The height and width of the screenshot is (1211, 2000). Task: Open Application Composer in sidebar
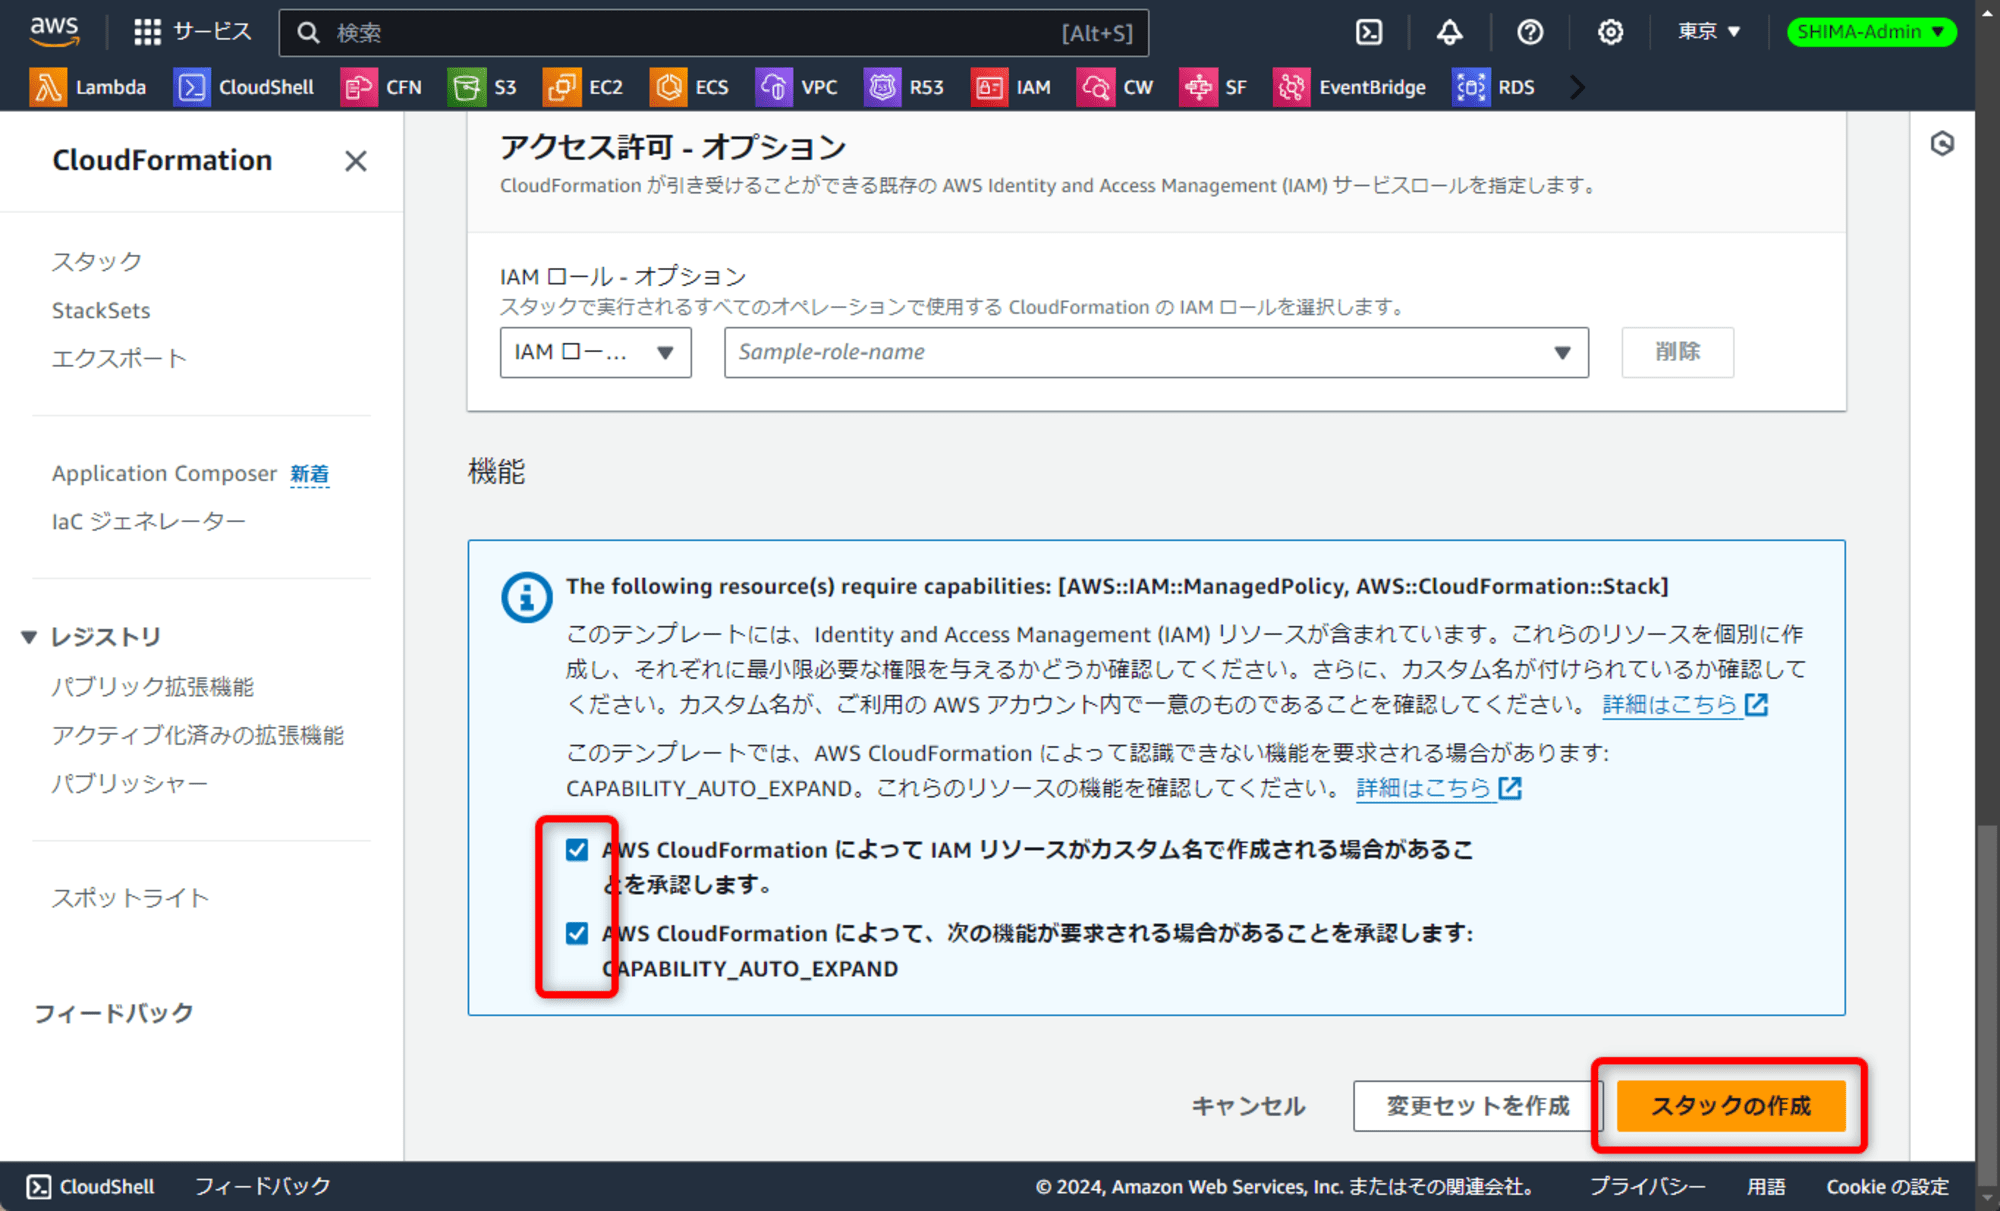[164, 473]
